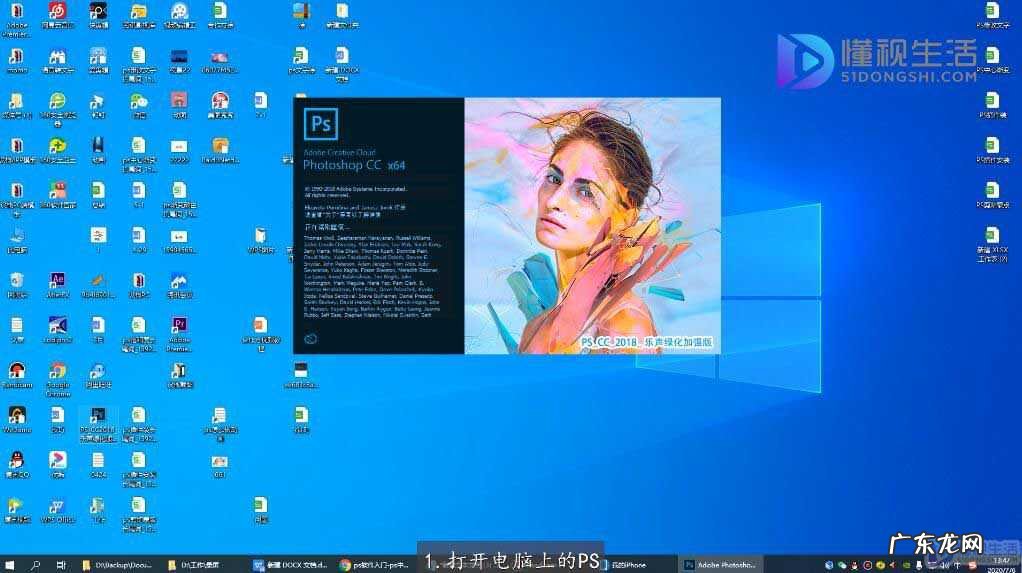The image size is (1022, 573).
Task: Open the Adobe After Effects desktop shortcut
Action: [x=57, y=282]
